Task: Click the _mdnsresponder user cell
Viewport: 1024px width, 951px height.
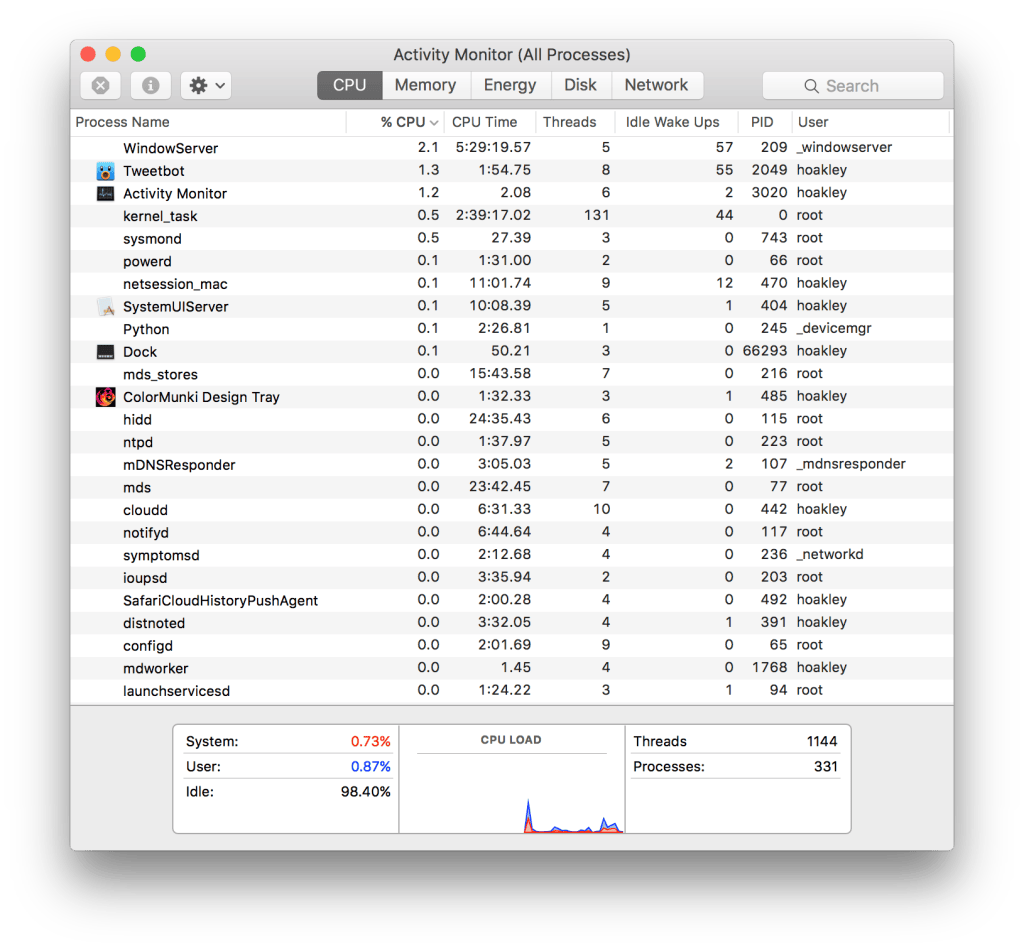Action: (x=851, y=464)
